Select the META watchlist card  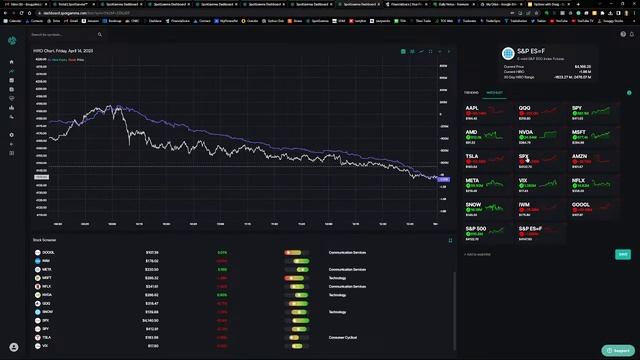pos(487,185)
